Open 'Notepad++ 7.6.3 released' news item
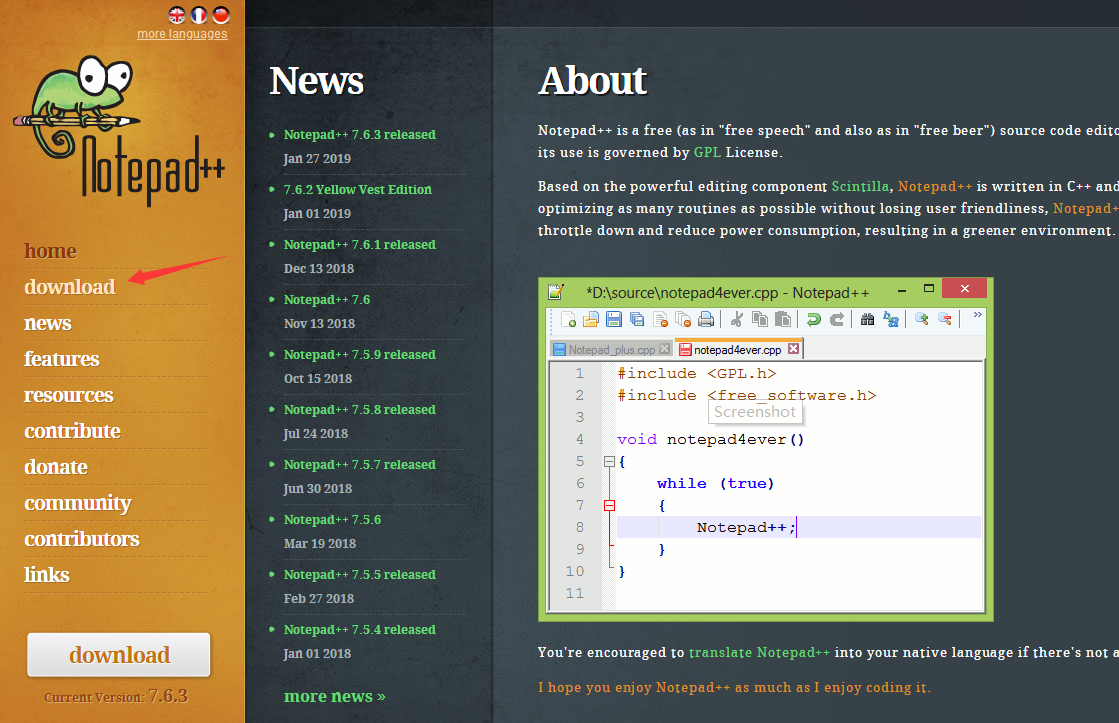Viewport: 1119px width, 723px height. point(359,135)
